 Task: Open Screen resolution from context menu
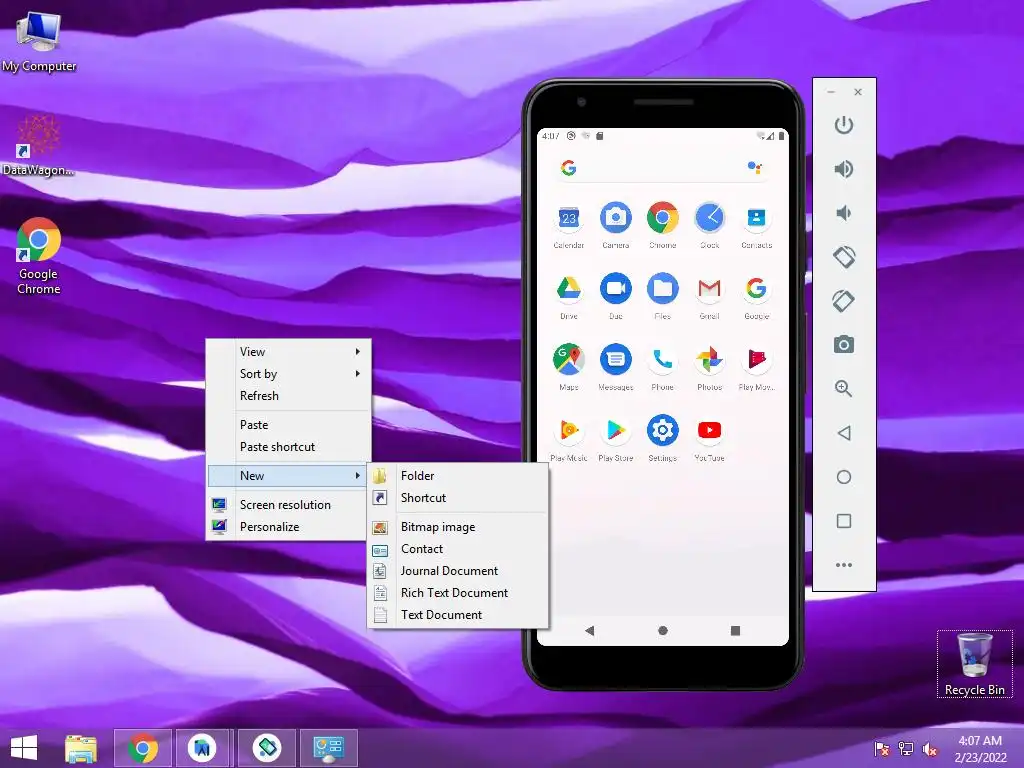(287, 504)
